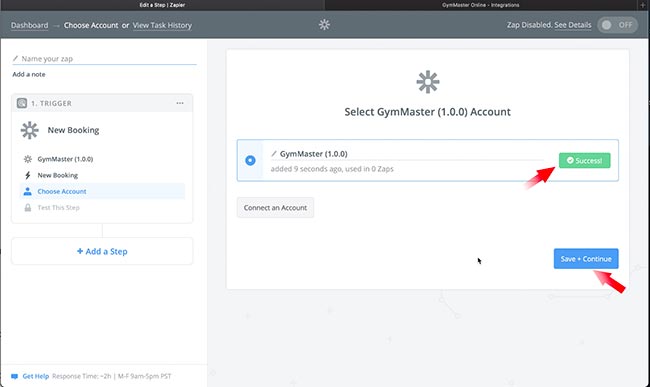Click the pencil icon next to GymMaster account name

pos(274,154)
